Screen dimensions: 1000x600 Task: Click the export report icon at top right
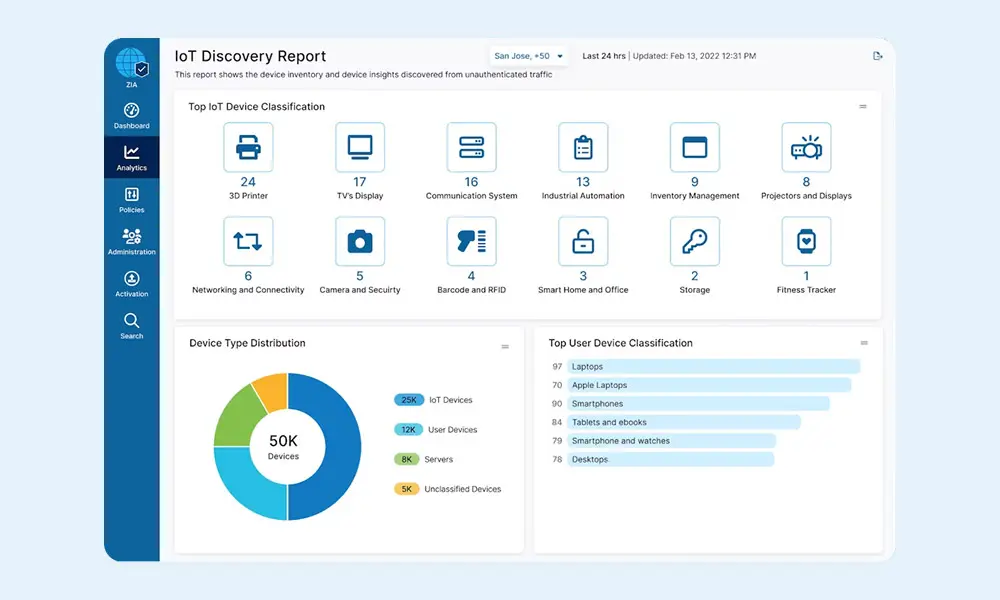click(x=878, y=56)
